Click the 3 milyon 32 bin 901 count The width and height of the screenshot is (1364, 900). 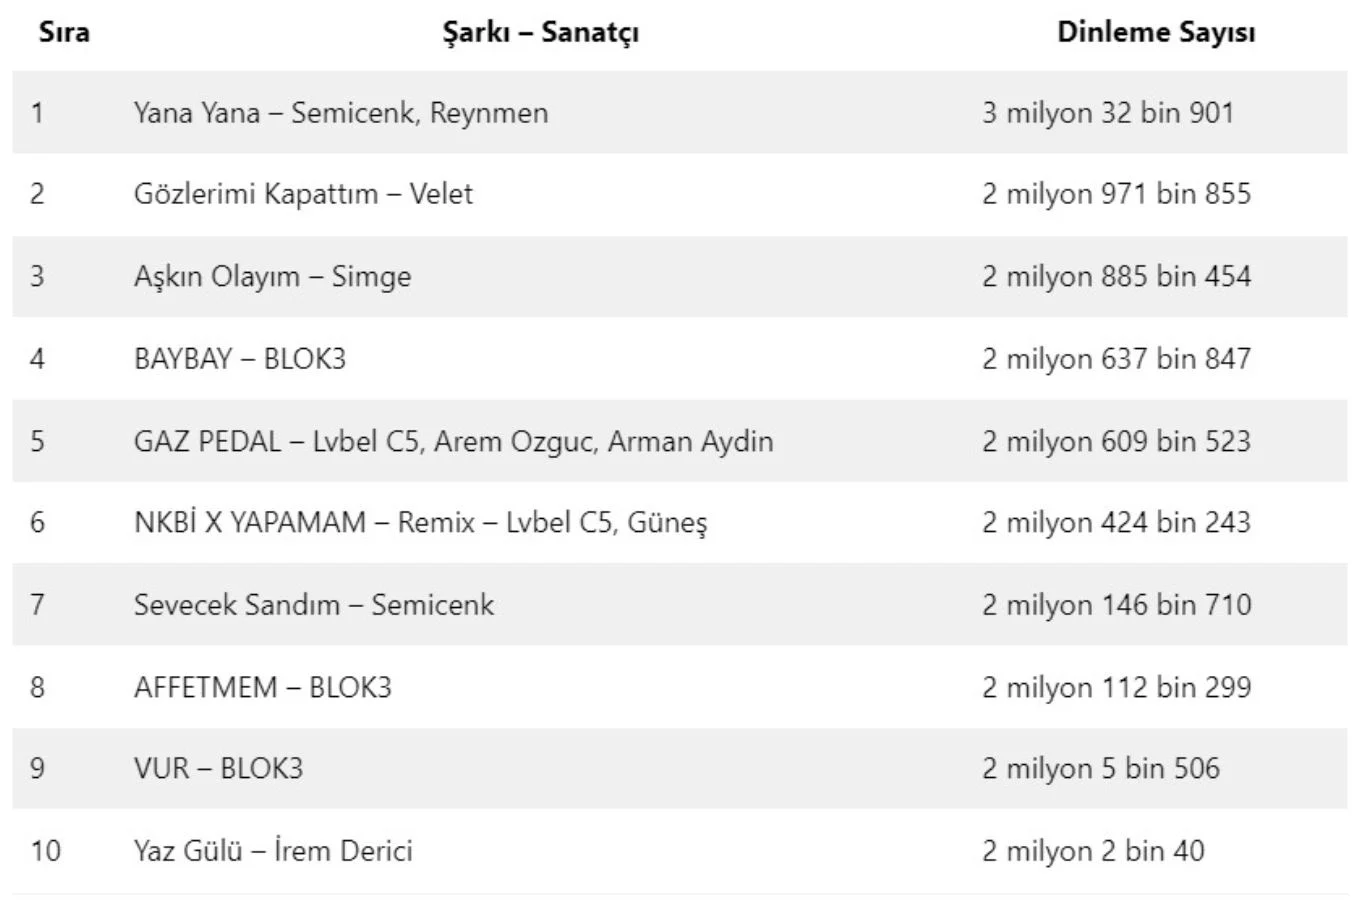(1107, 112)
